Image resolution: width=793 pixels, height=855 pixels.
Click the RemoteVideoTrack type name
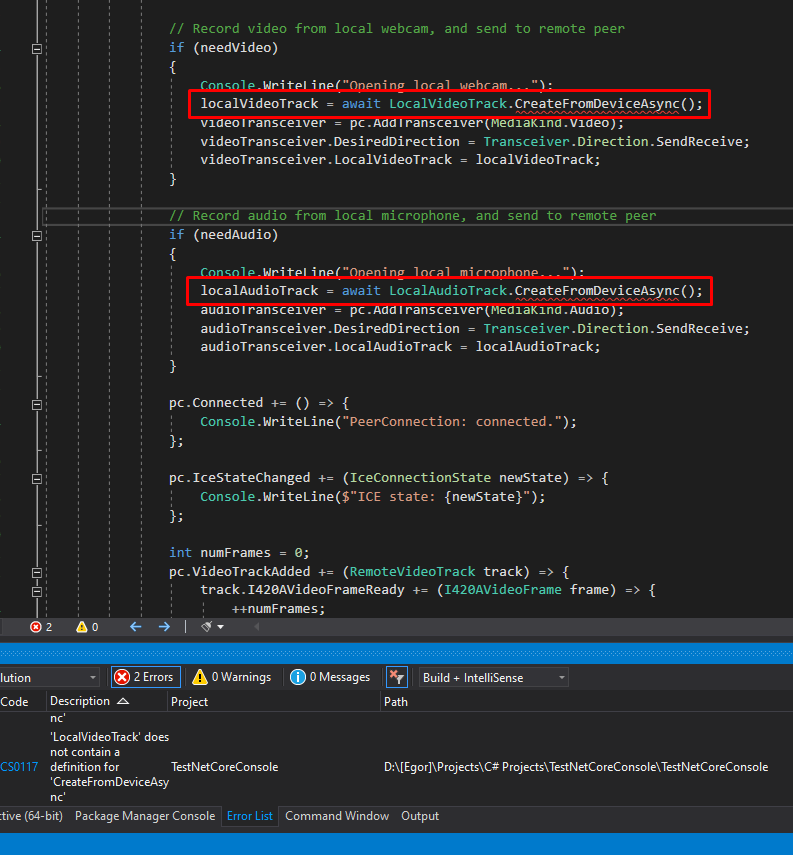coord(412,571)
